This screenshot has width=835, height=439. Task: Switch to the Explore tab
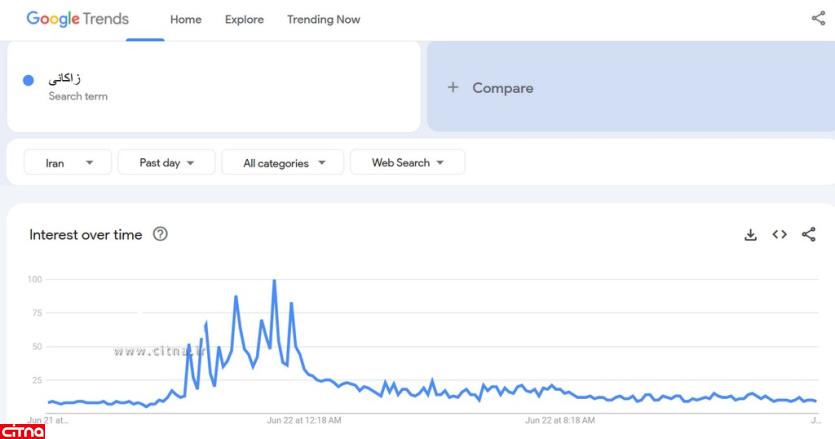(244, 20)
